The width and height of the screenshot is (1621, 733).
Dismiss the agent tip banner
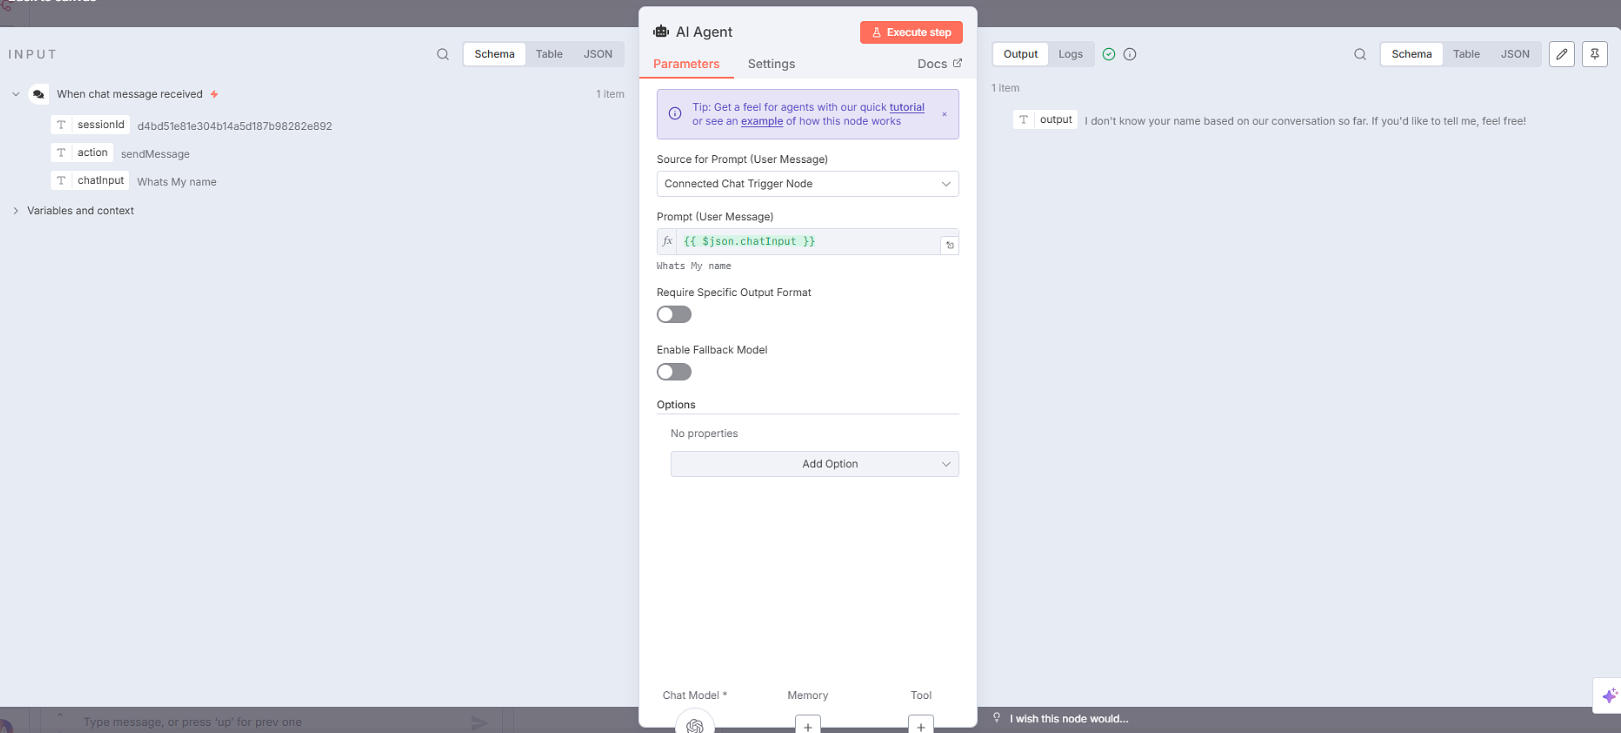pos(944,114)
